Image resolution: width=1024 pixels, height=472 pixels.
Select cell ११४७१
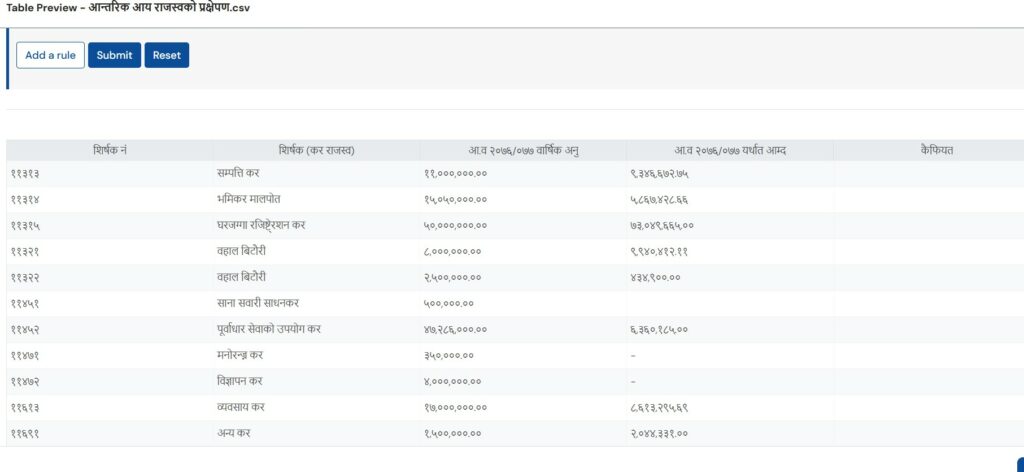(x=110, y=356)
